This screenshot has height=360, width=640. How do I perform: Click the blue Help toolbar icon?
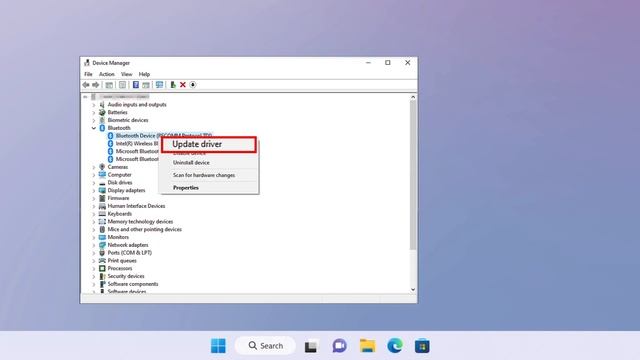(136, 84)
